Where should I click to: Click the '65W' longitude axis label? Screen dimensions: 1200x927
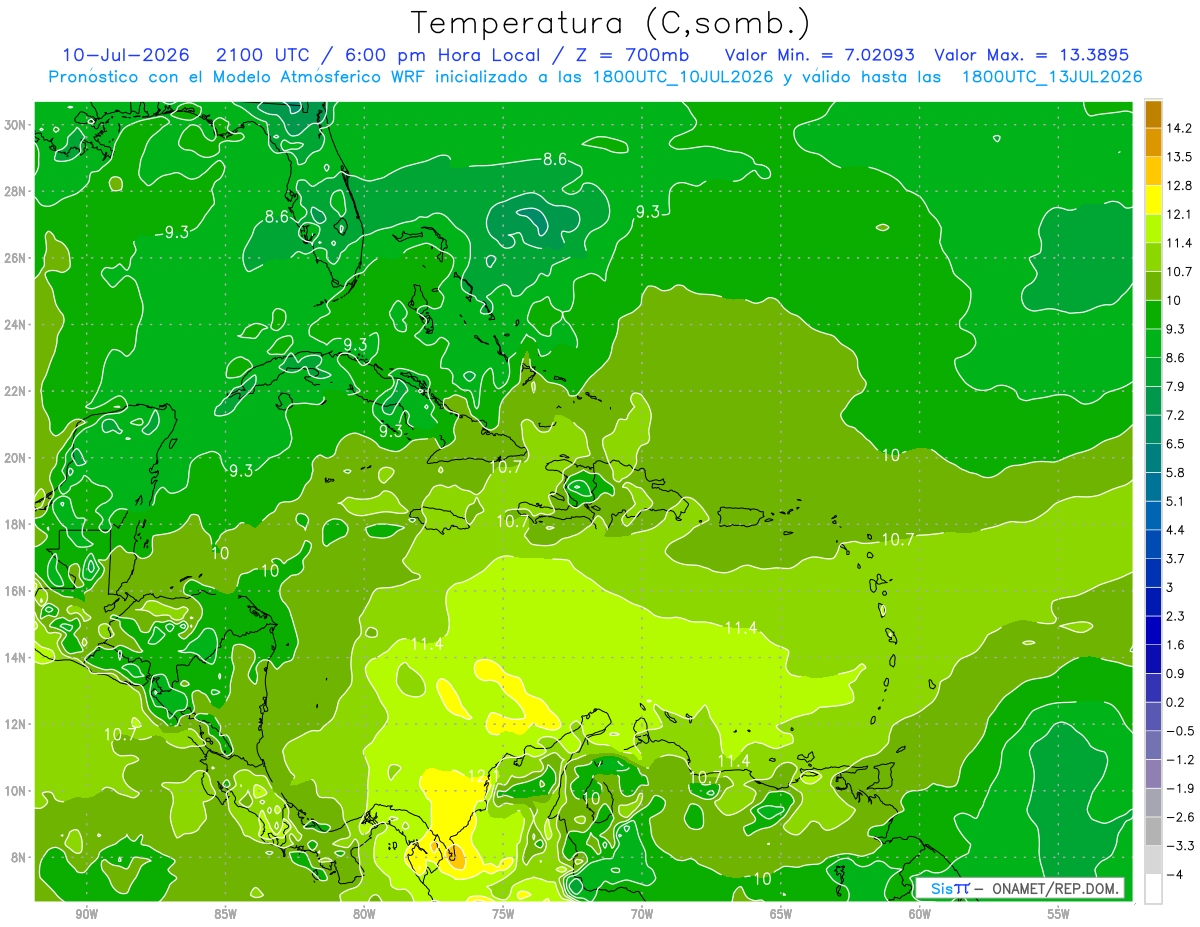tap(781, 914)
